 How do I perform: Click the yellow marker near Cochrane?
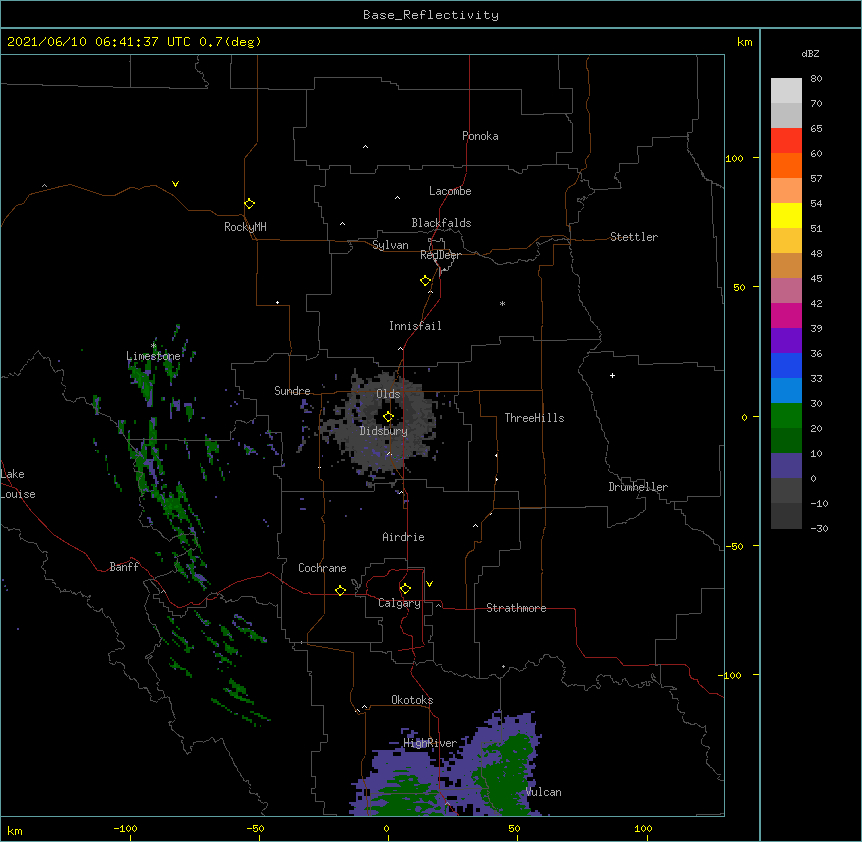[x=340, y=590]
